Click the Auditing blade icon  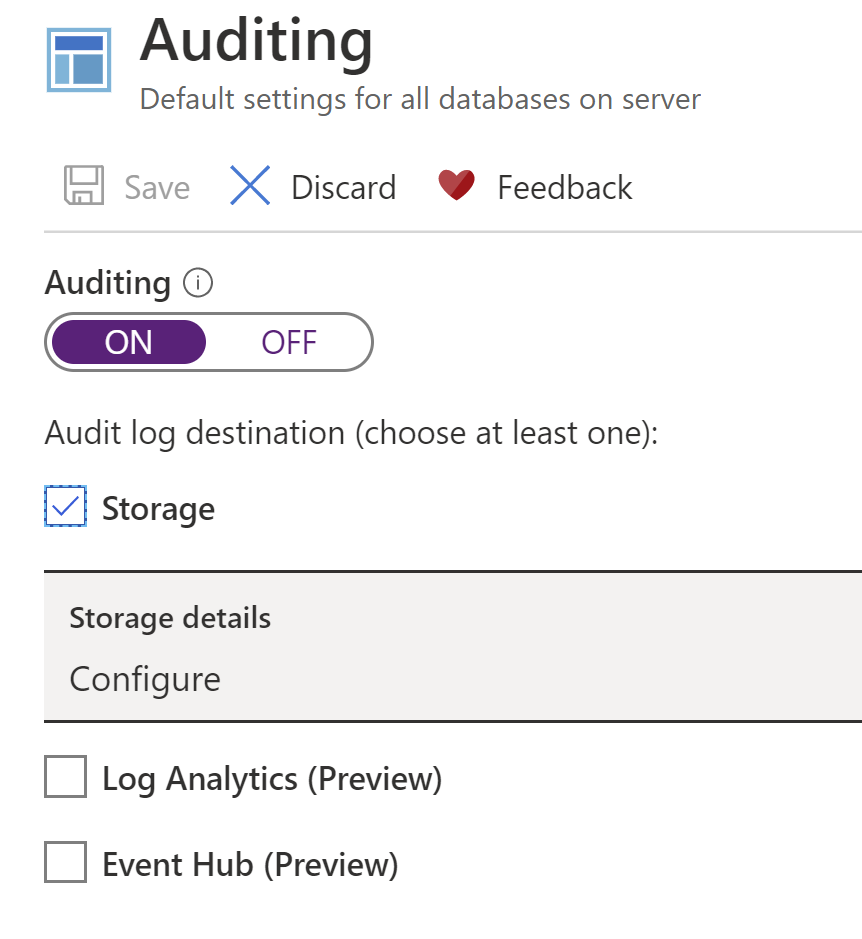click(79, 60)
